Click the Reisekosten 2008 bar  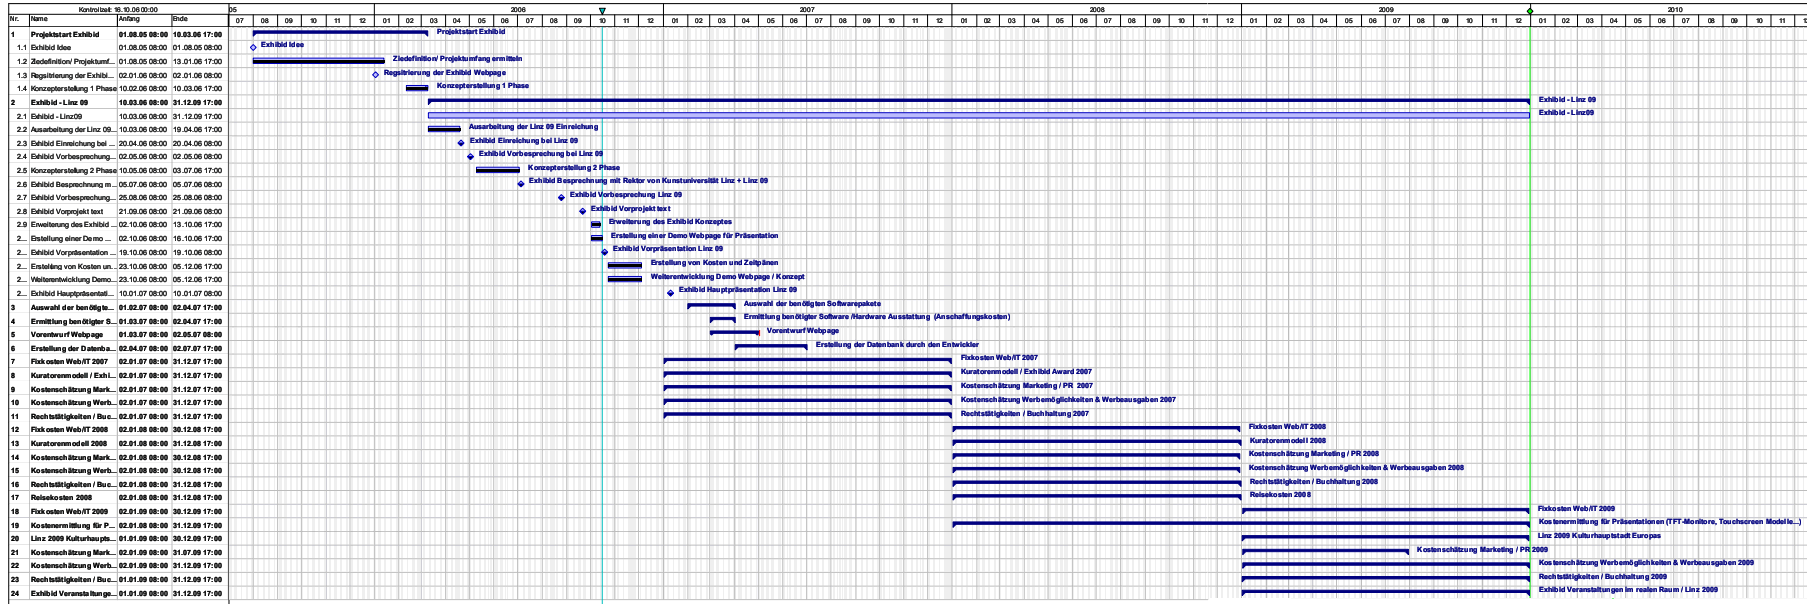pos(1097,497)
